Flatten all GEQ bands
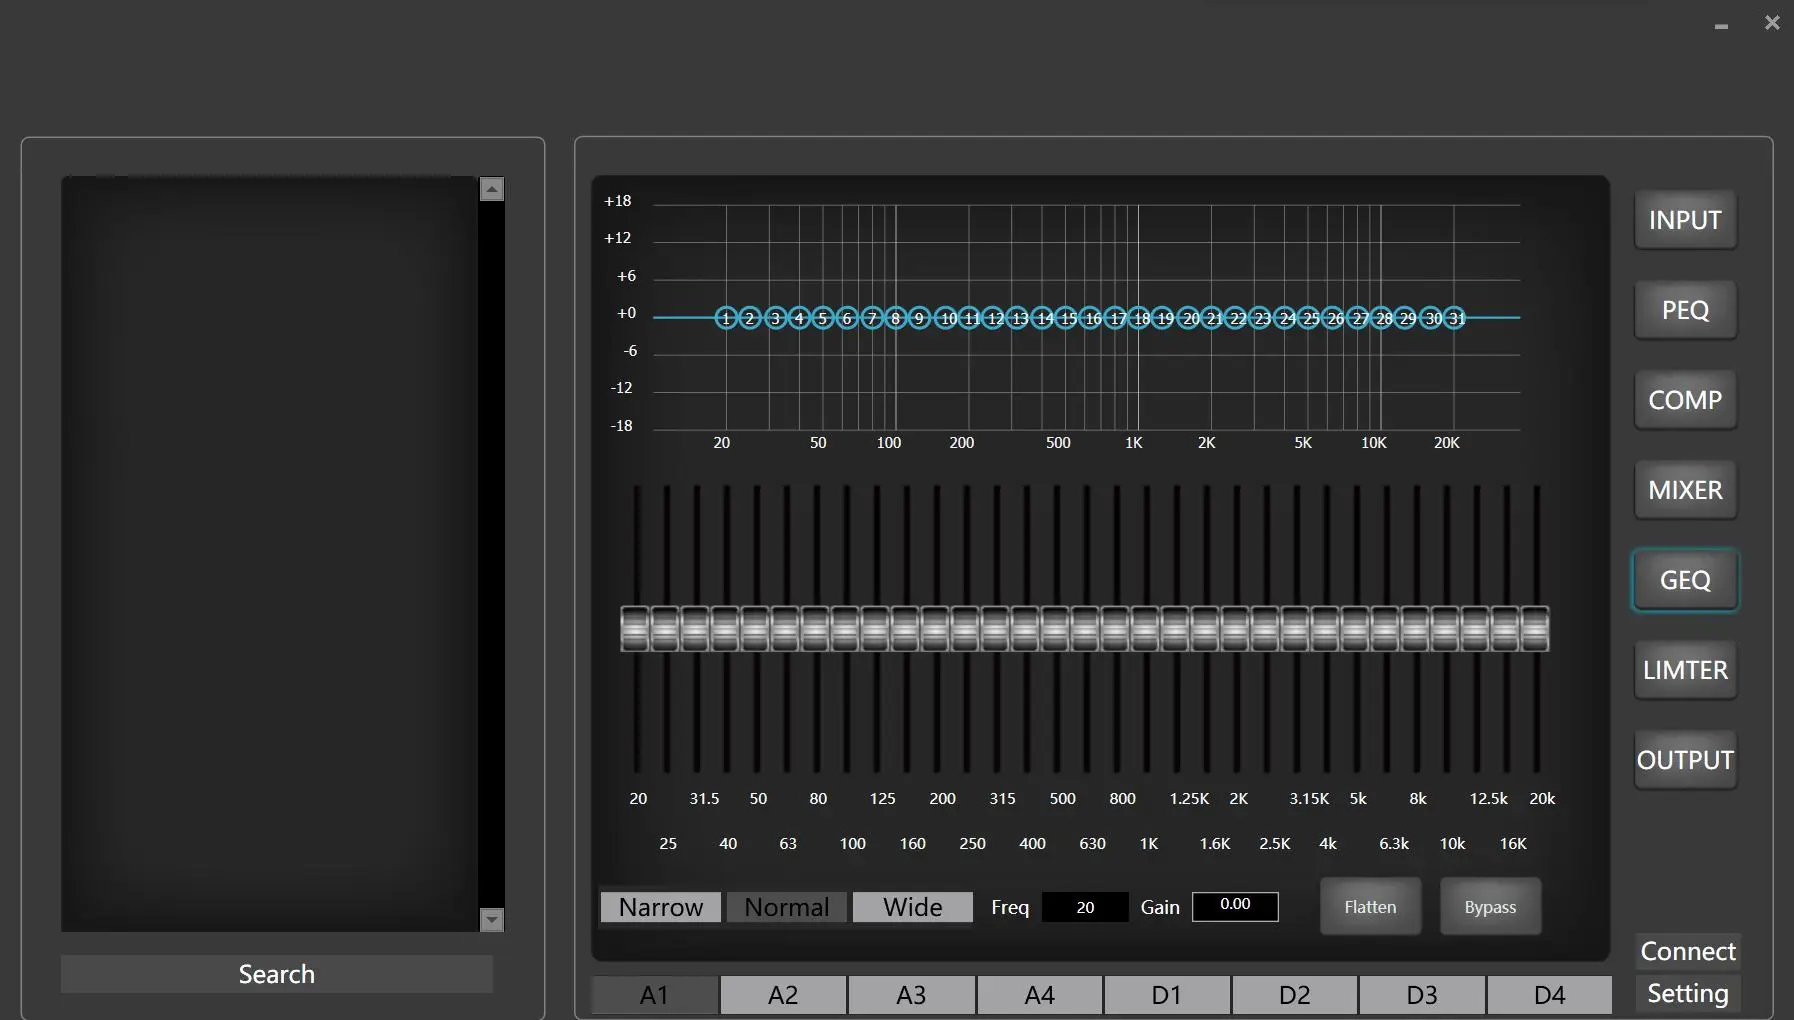 point(1370,907)
